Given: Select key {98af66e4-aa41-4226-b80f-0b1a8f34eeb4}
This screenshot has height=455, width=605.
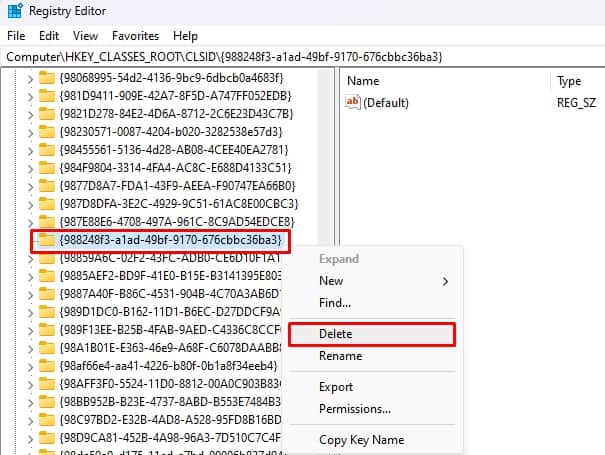Looking at the screenshot, I should 168,366.
